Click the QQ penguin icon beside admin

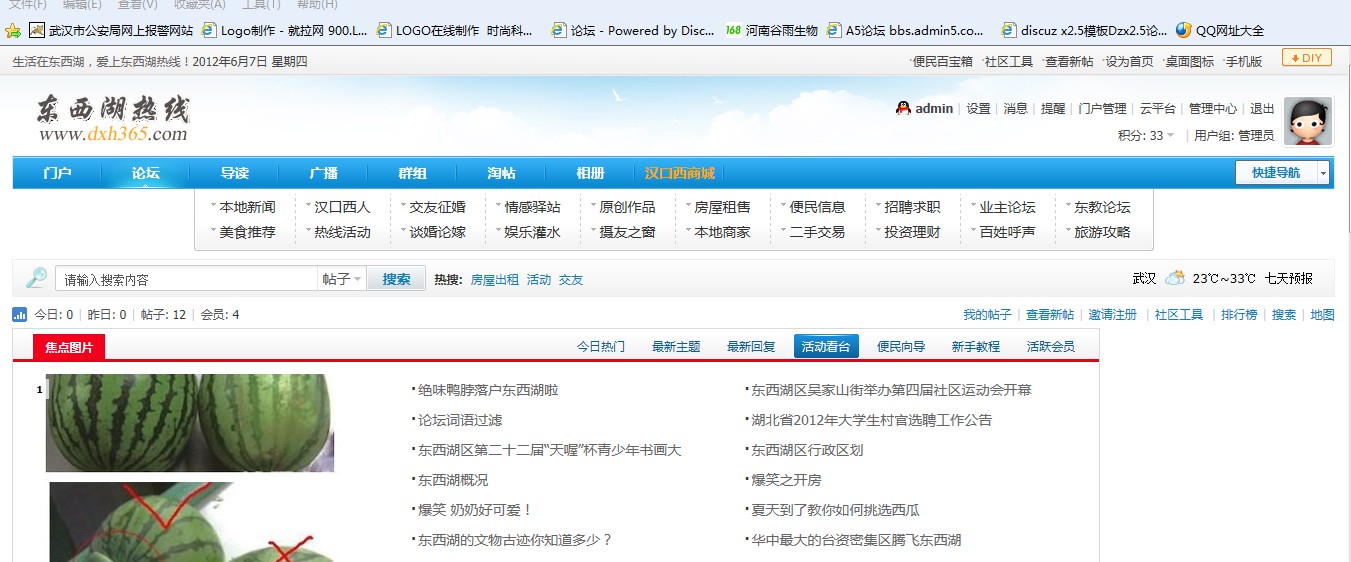point(903,108)
